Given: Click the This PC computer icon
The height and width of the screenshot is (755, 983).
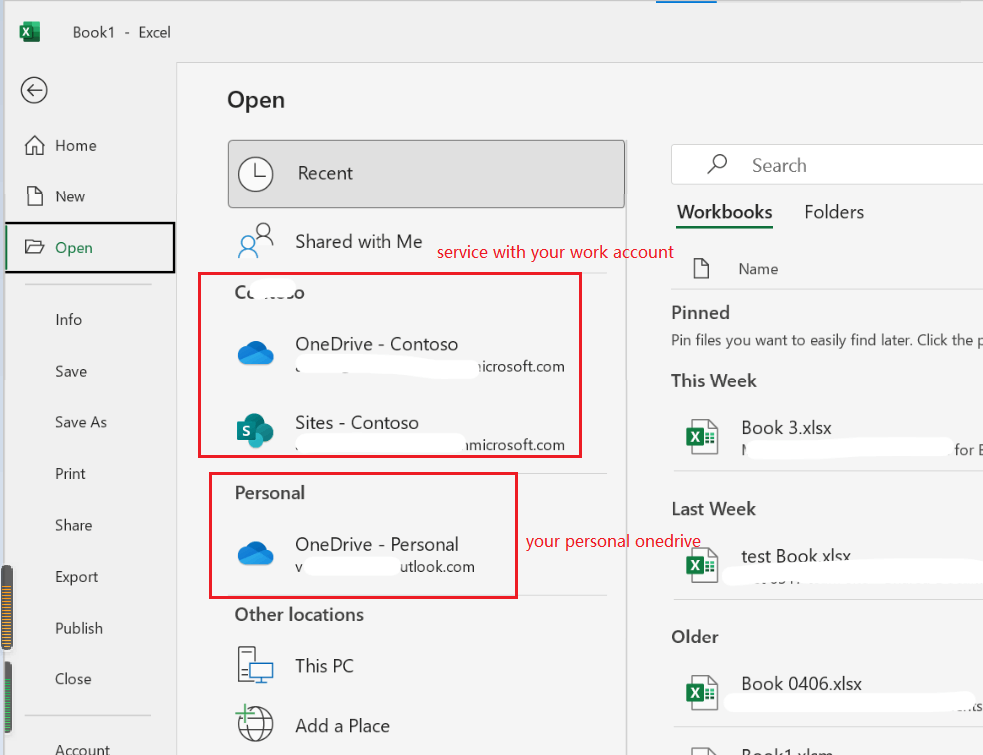Looking at the screenshot, I should 256,665.
